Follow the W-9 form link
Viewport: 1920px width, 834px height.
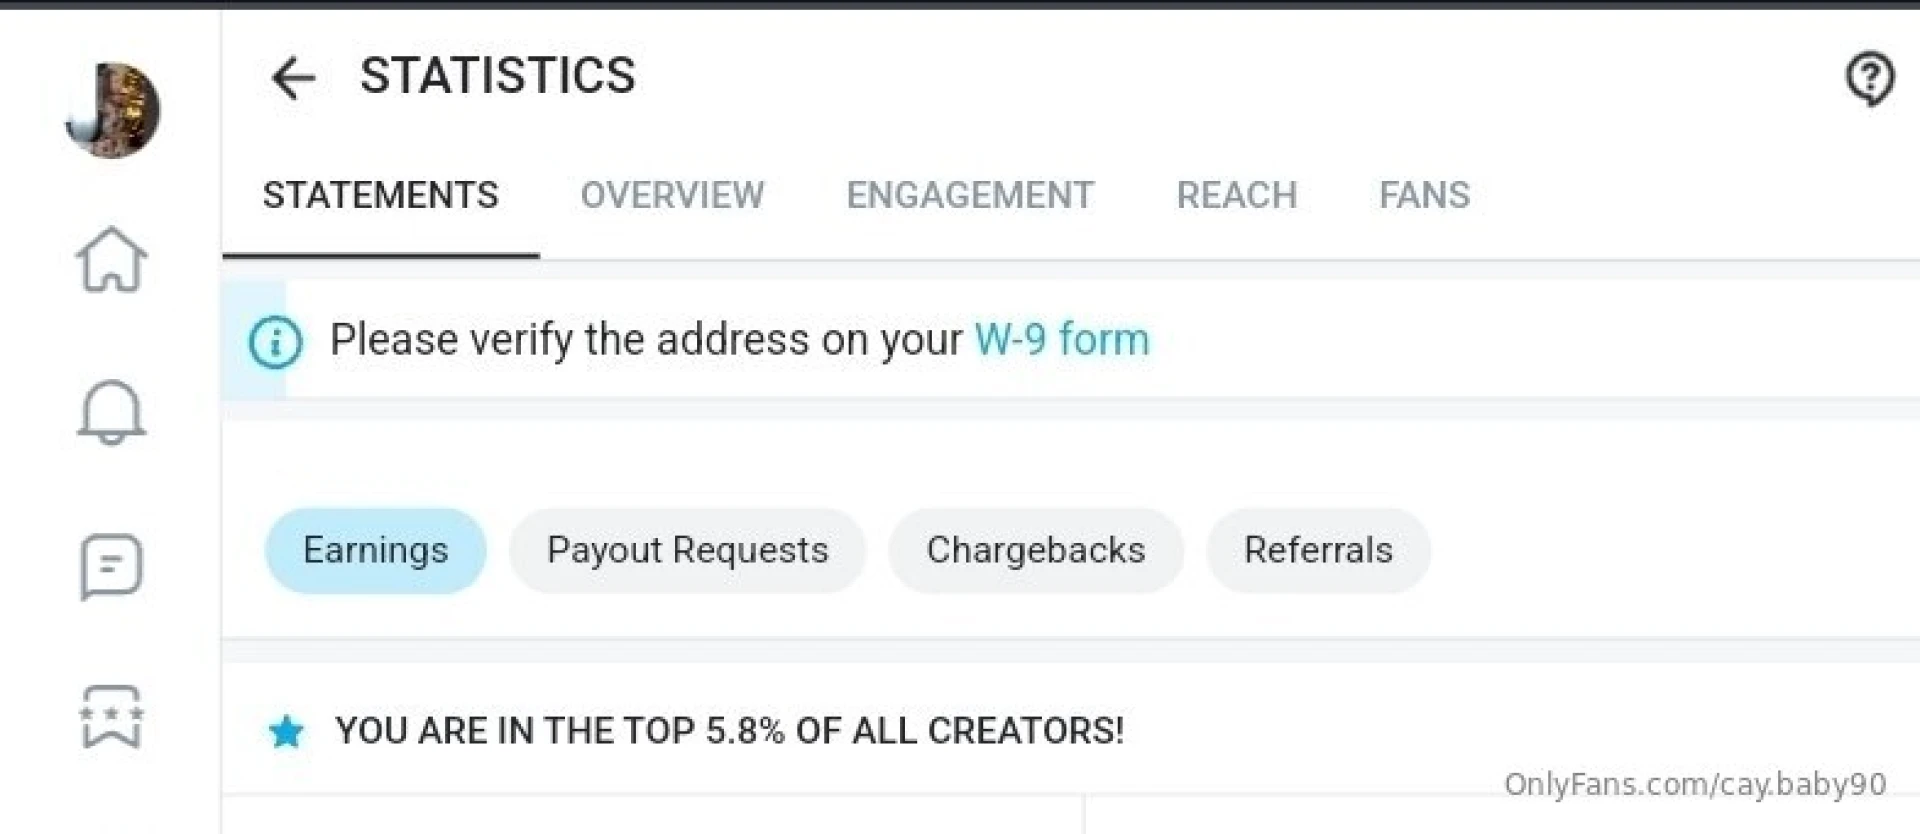point(1062,340)
